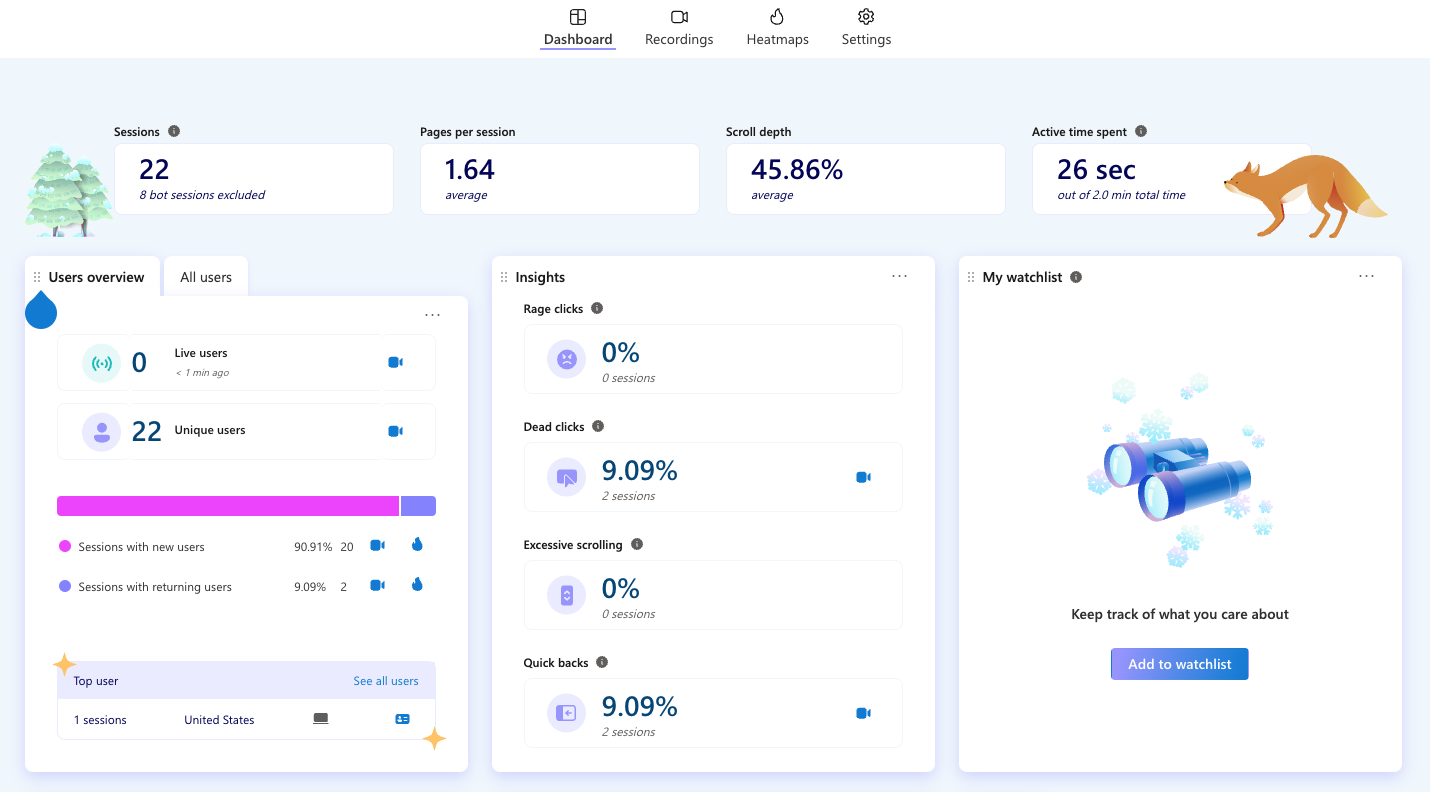The width and height of the screenshot is (1430, 792).
Task: View recordings of Unique users
Action: coord(395,431)
